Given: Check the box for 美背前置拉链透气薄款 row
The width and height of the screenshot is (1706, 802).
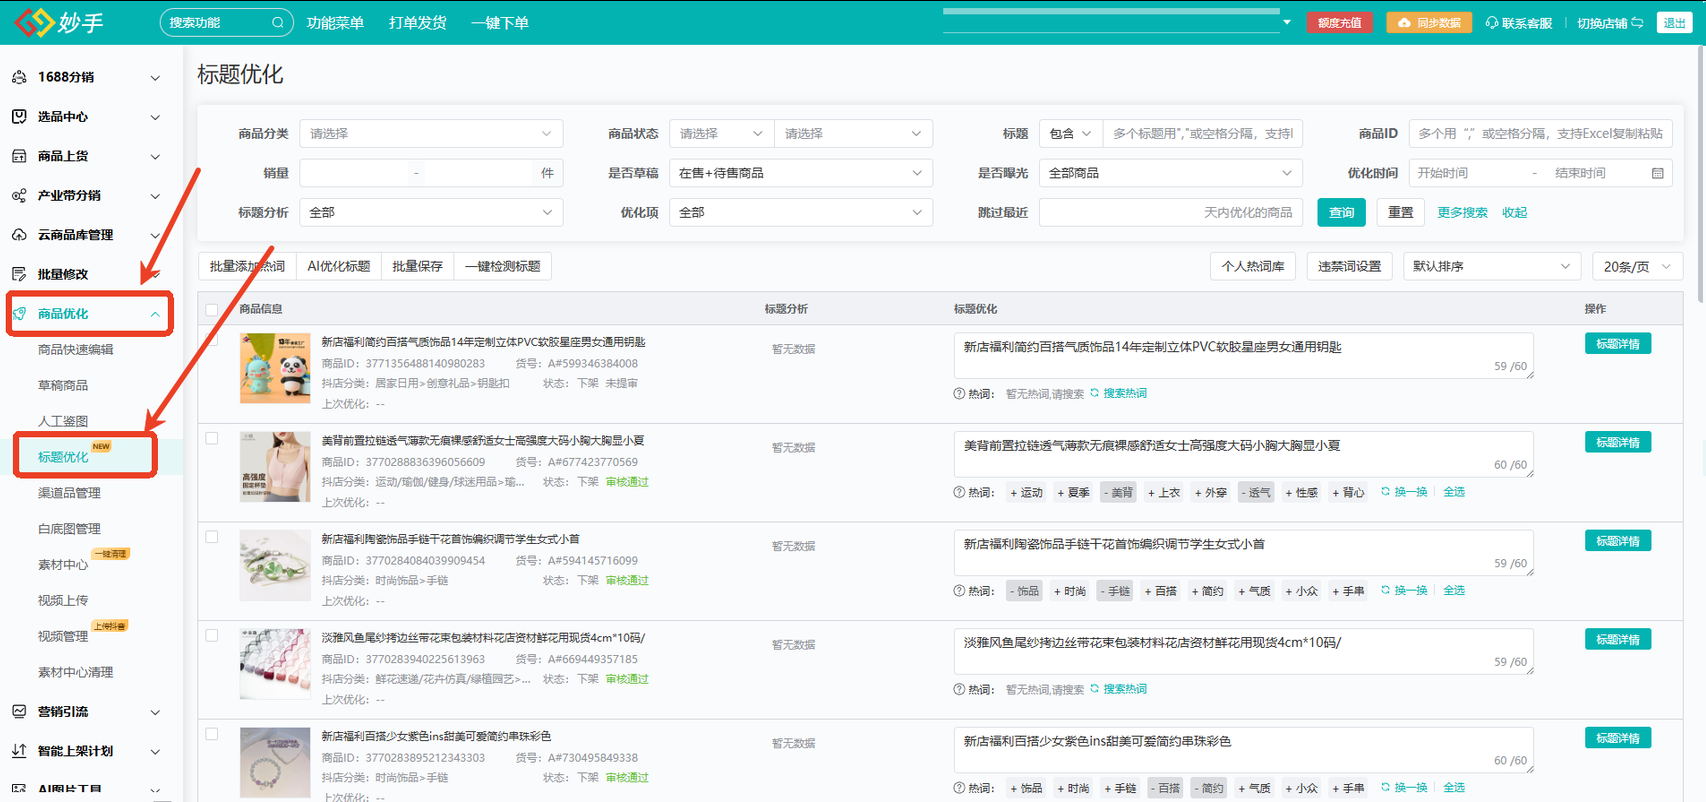Looking at the screenshot, I should pyautogui.click(x=212, y=438).
